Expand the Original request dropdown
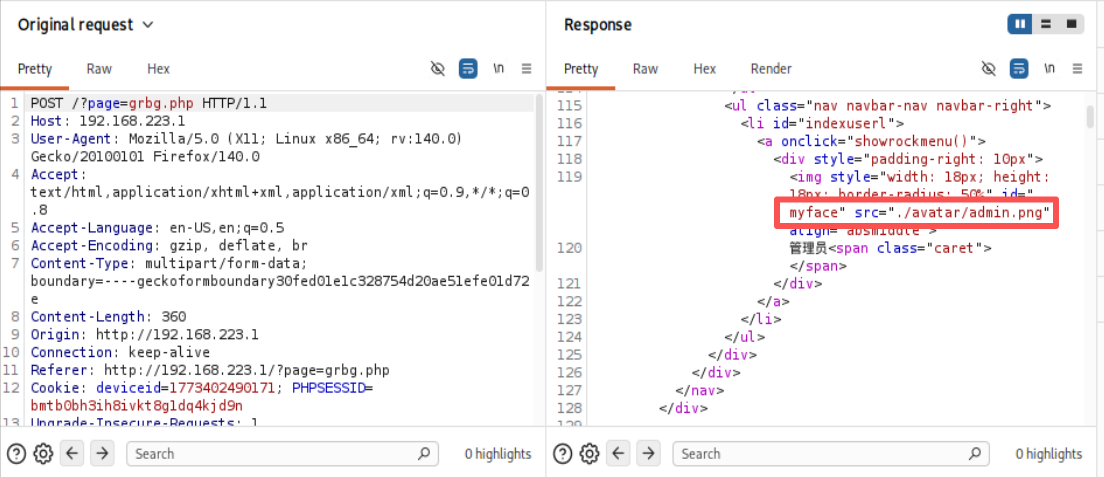The height and width of the screenshot is (477, 1104). pos(148,24)
